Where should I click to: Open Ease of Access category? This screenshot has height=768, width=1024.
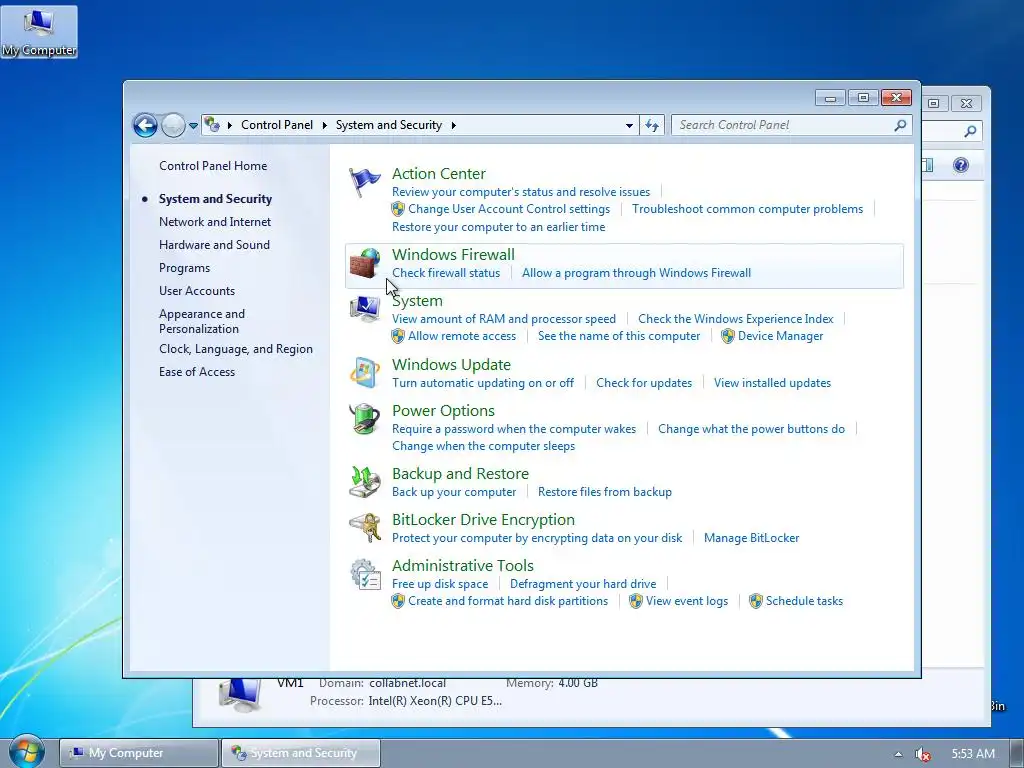click(197, 372)
